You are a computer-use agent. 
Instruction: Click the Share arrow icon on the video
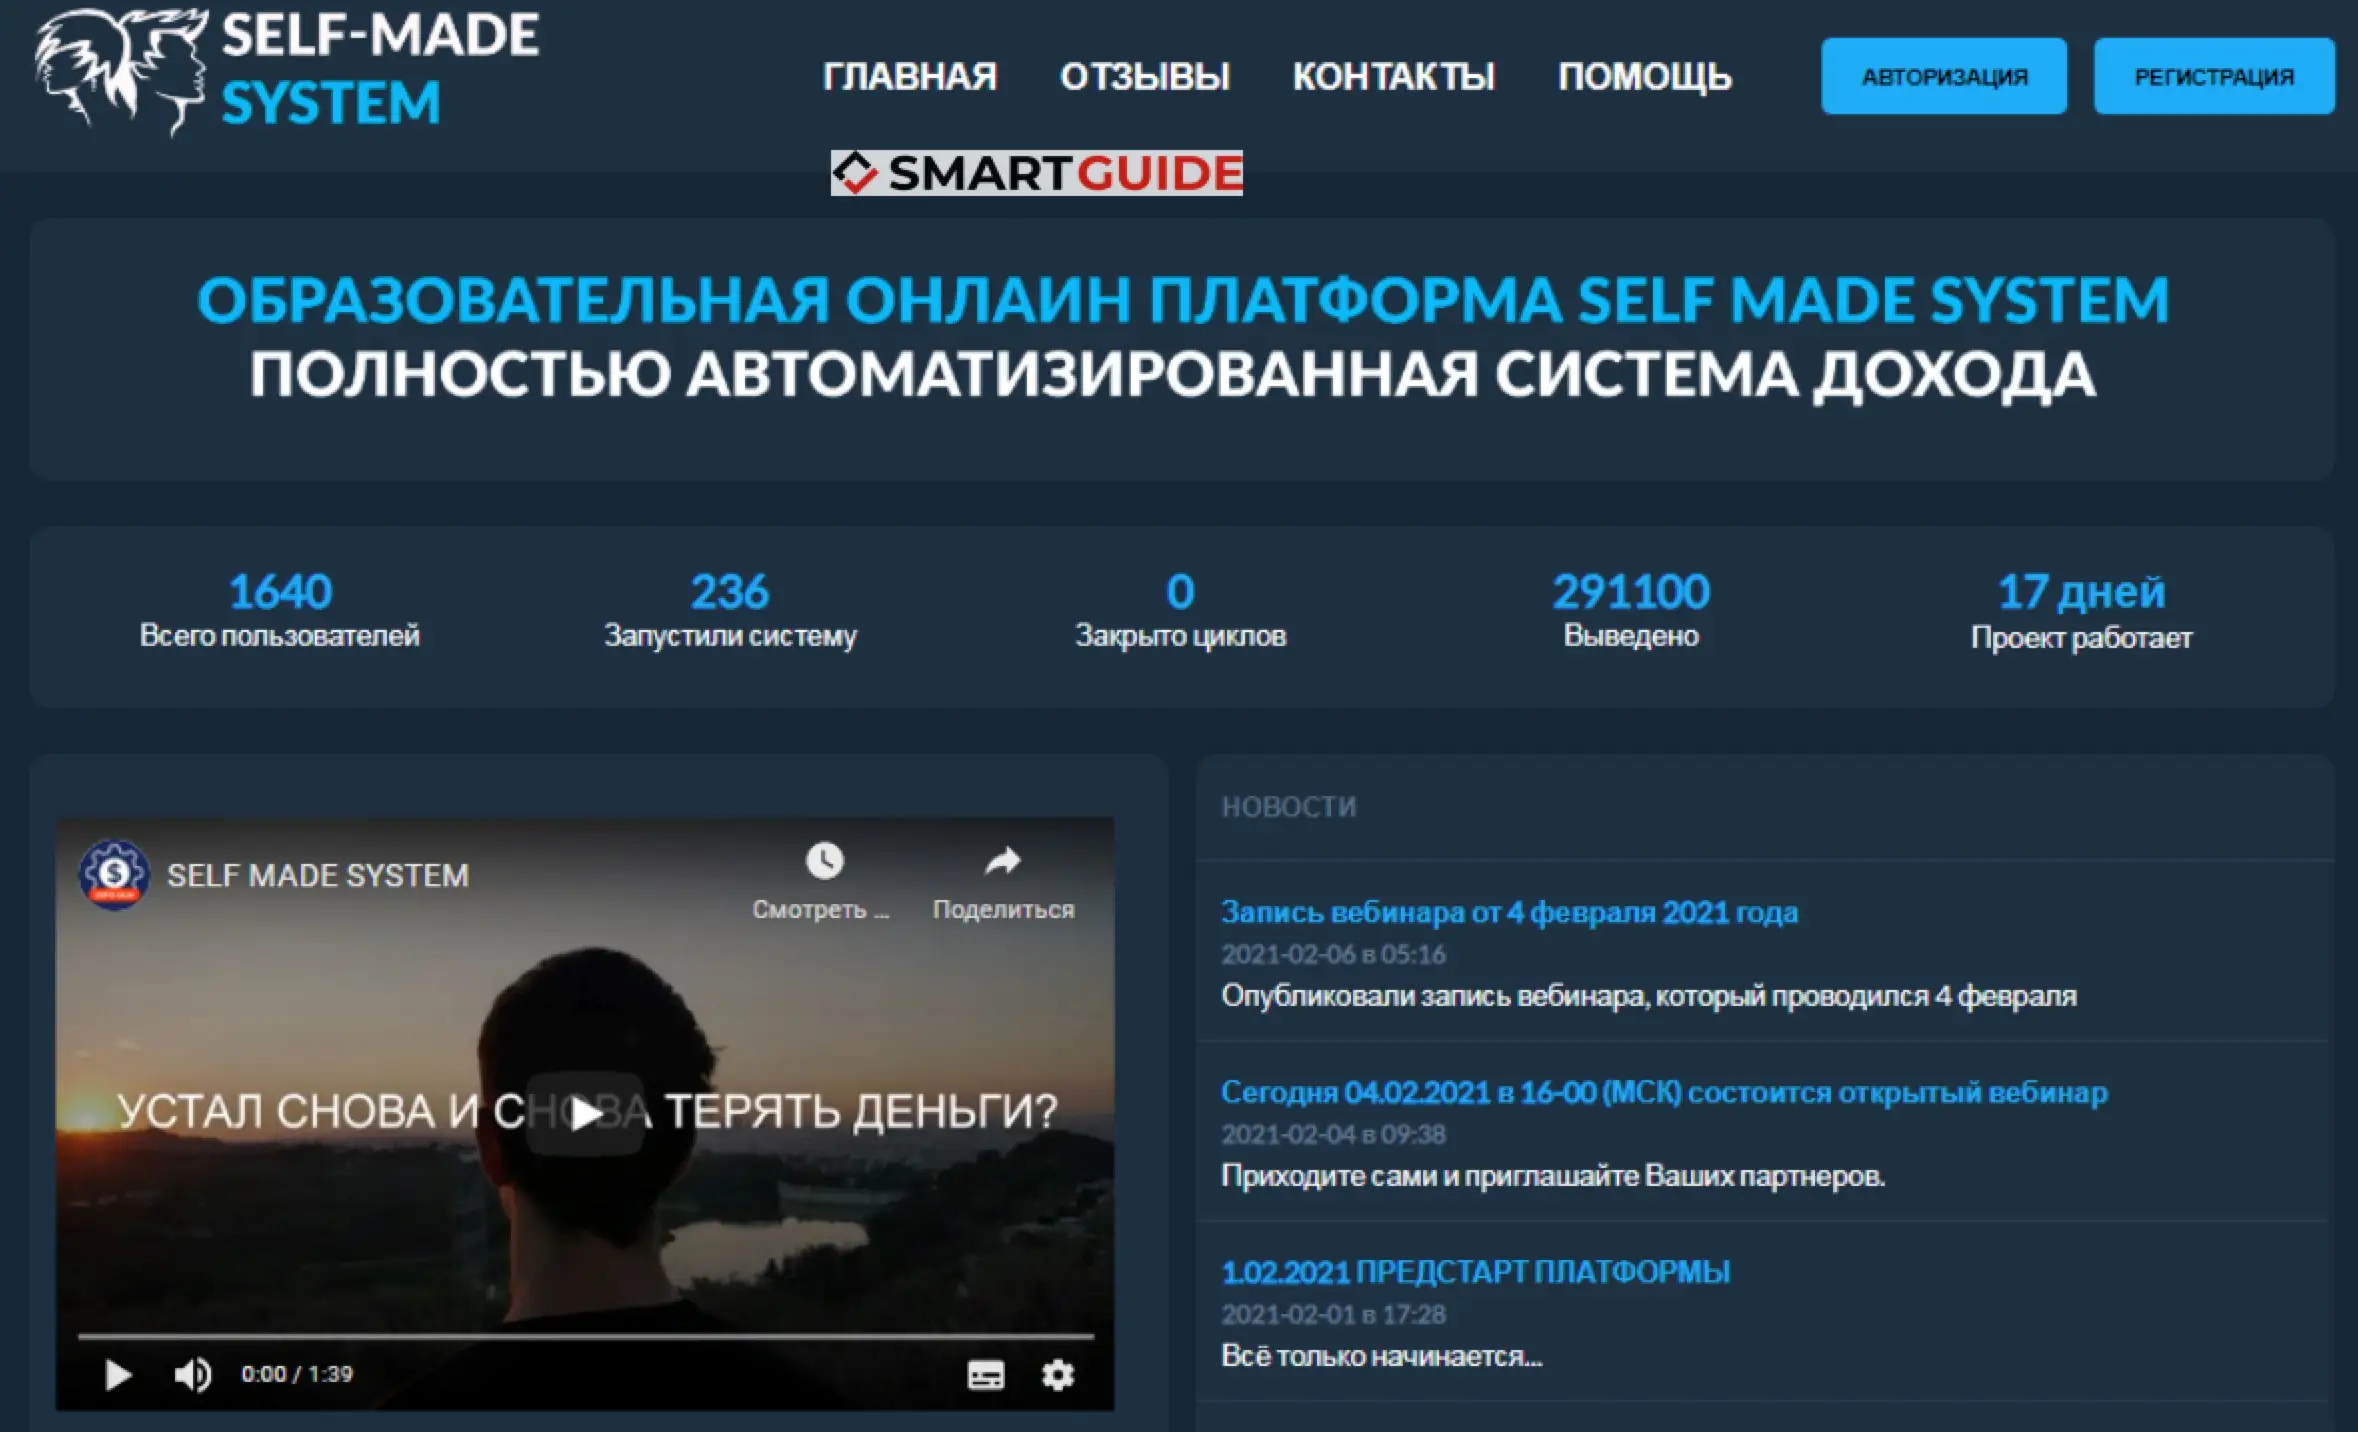pos(1002,861)
